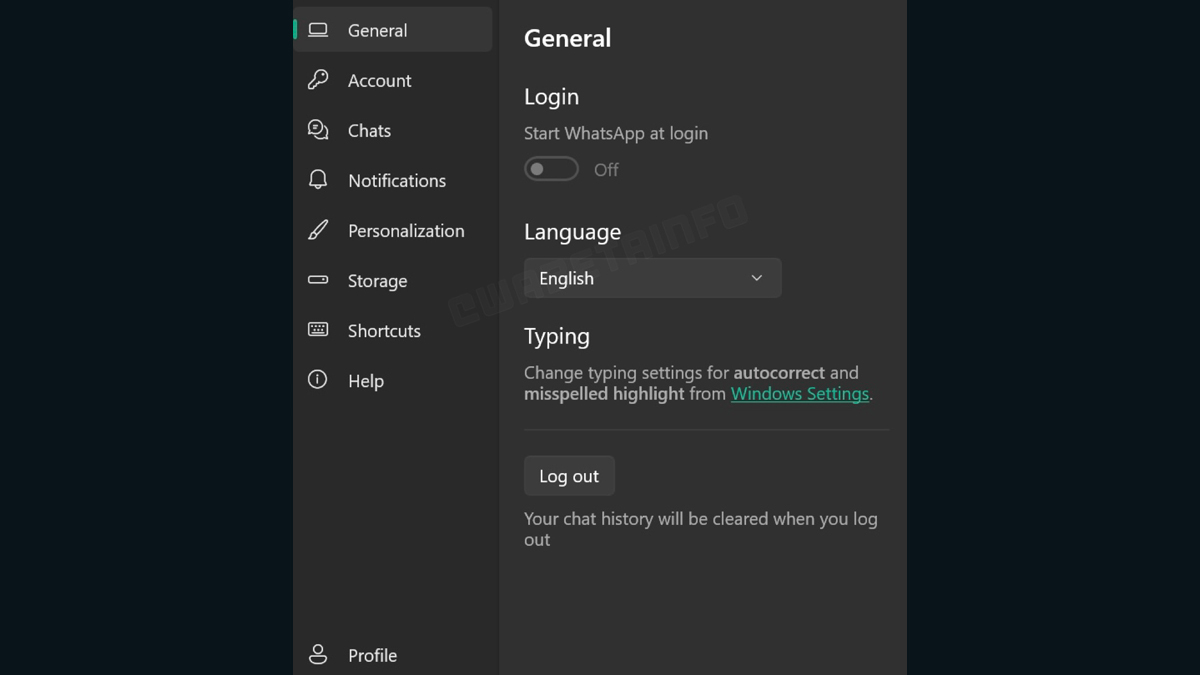Click the Chats bubble icon
This screenshot has height=675, width=1200.
click(318, 130)
